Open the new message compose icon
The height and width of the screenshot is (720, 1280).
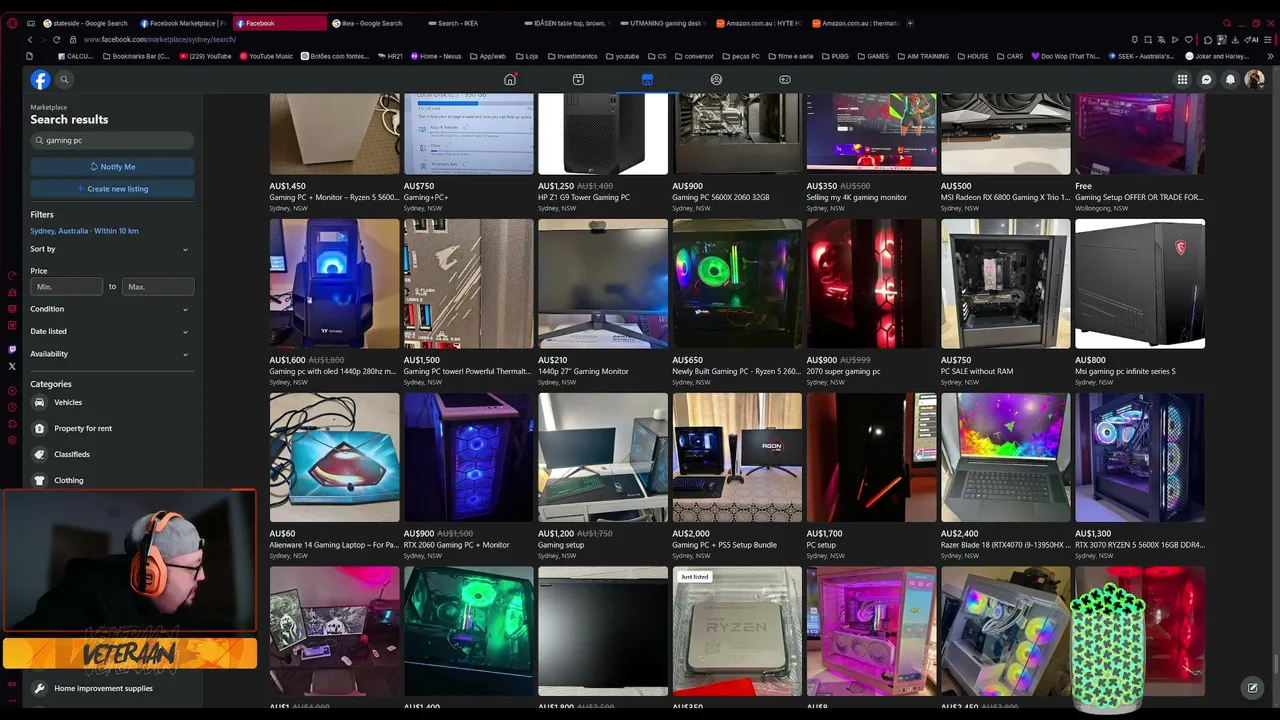coord(1252,688)
